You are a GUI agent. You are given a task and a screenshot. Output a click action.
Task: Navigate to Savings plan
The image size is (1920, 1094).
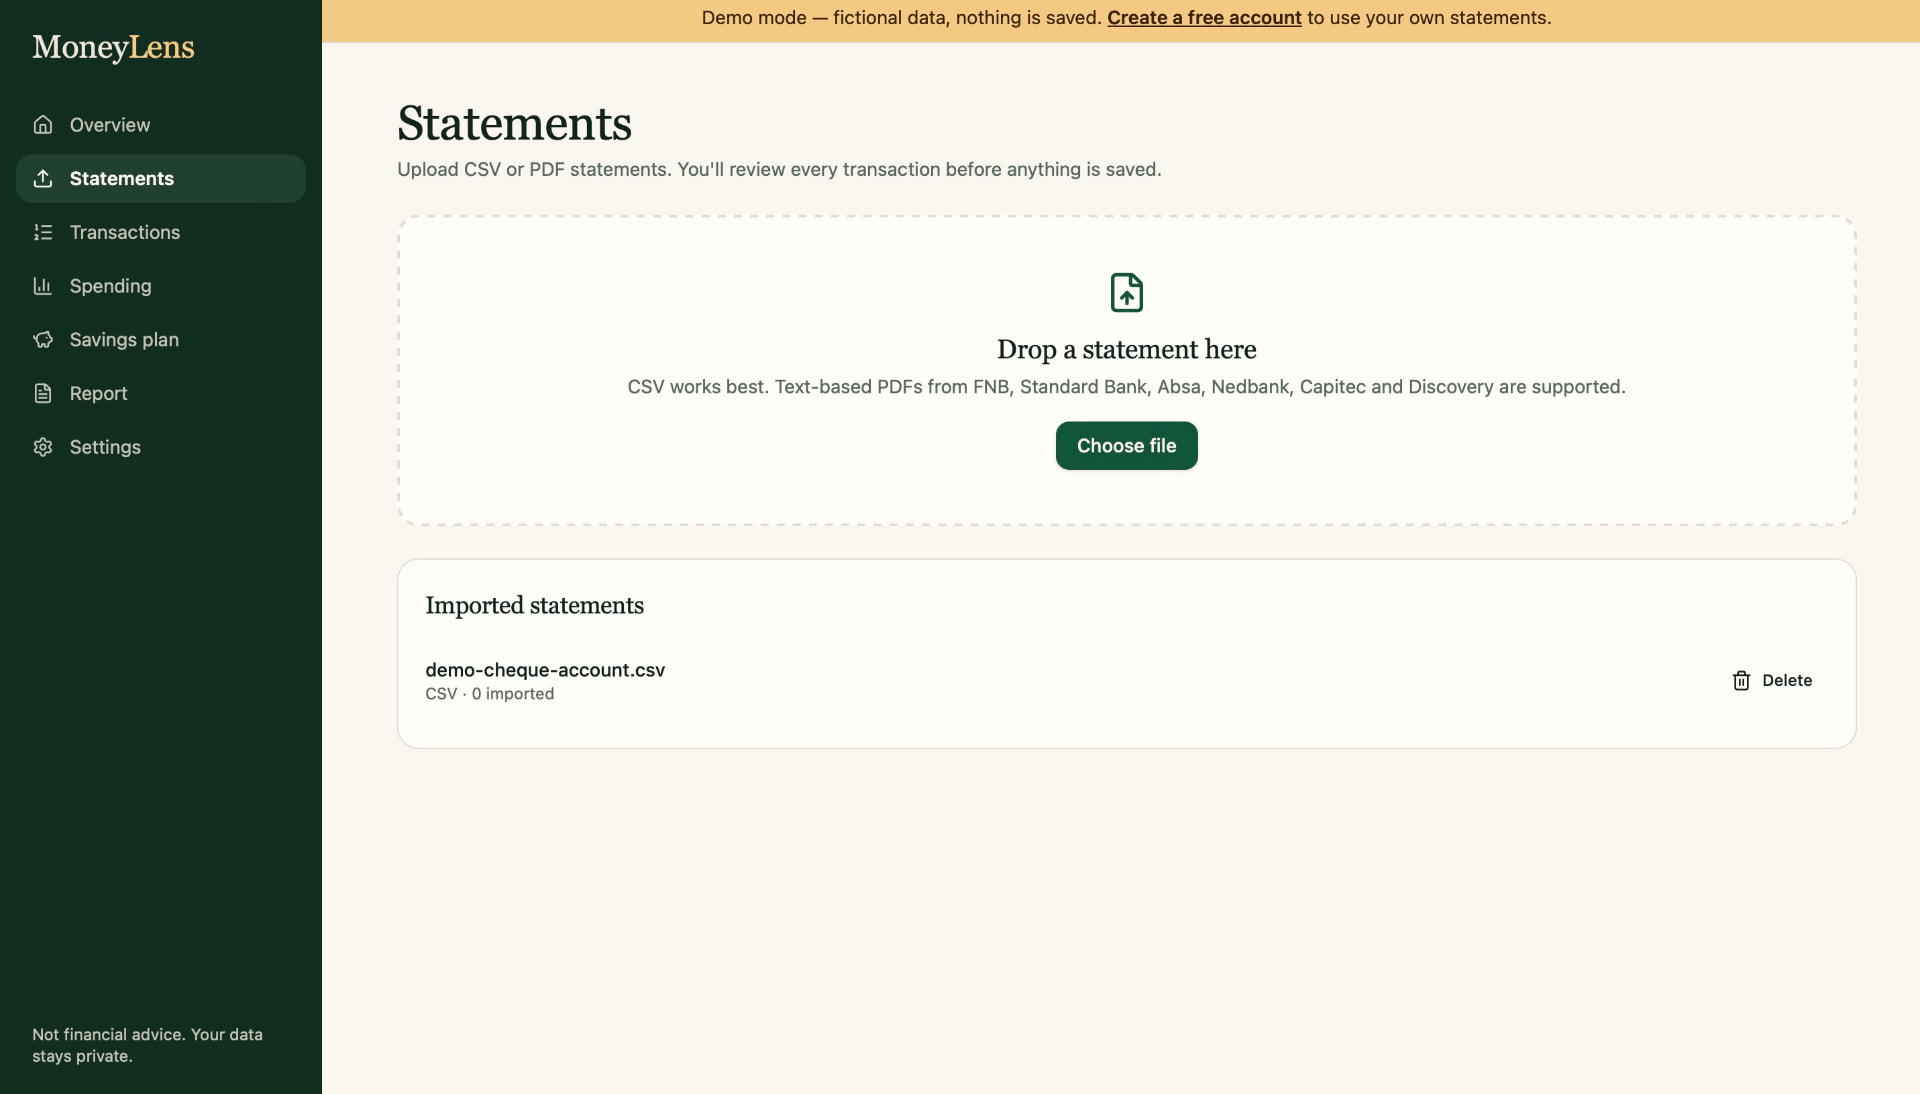pos(161,340)
